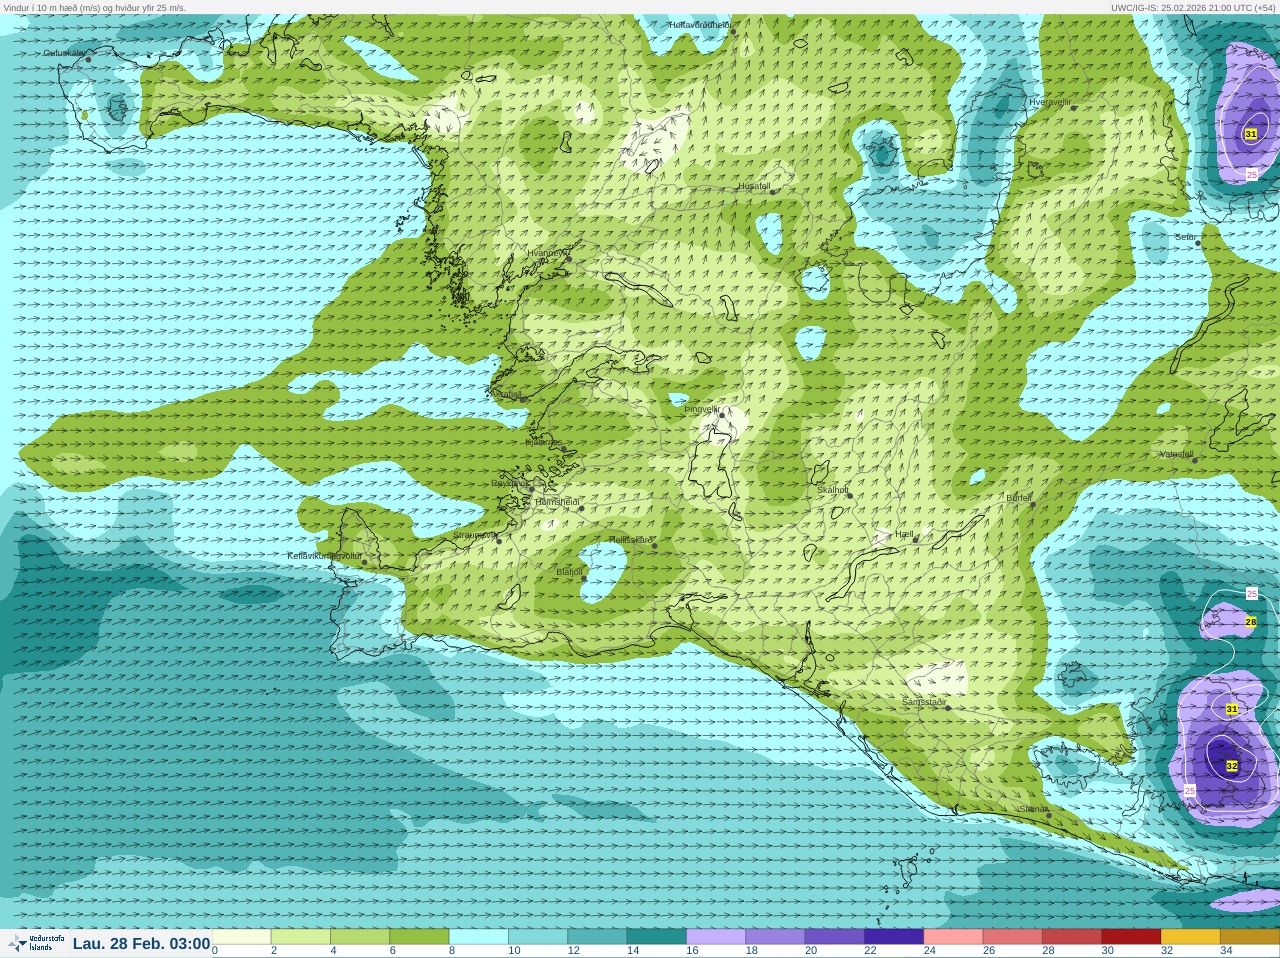
Task: Click the Hvanneyri station label
Action: tap(547, 253)
